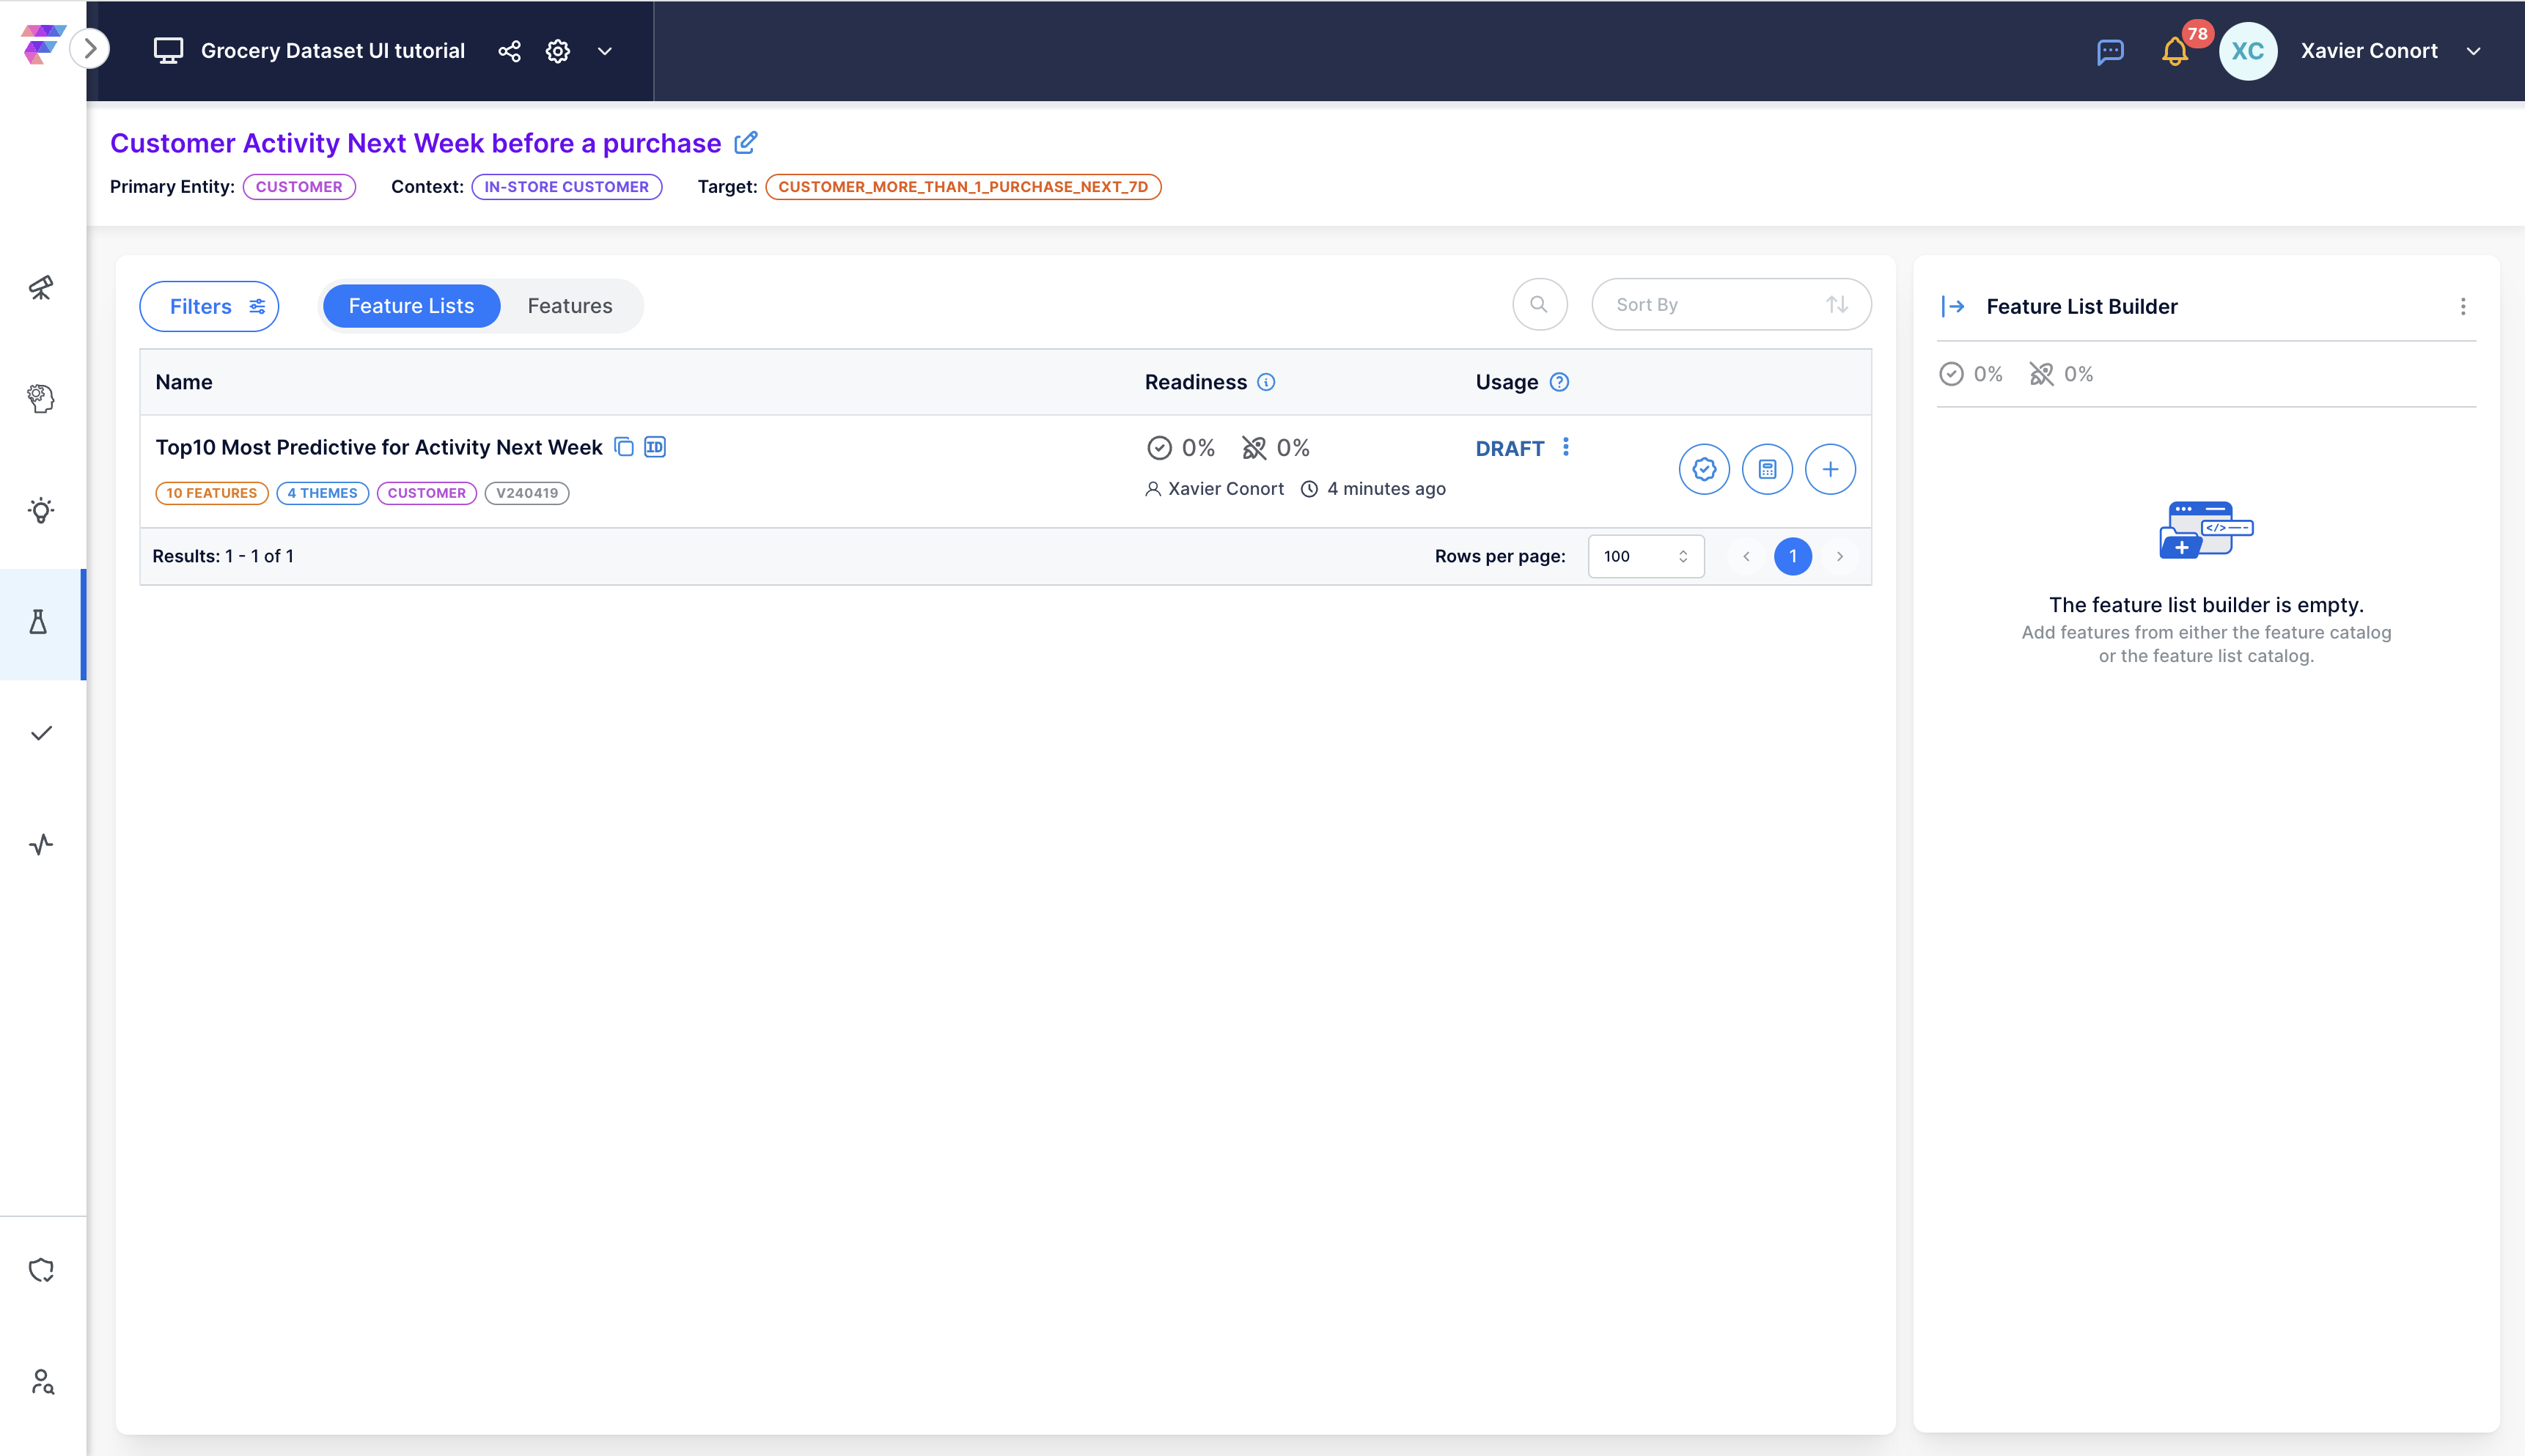This screenshot has width=2525, height=1456.
Task: Open the lightbulb ideation sidebar icon
Action: 41,510
